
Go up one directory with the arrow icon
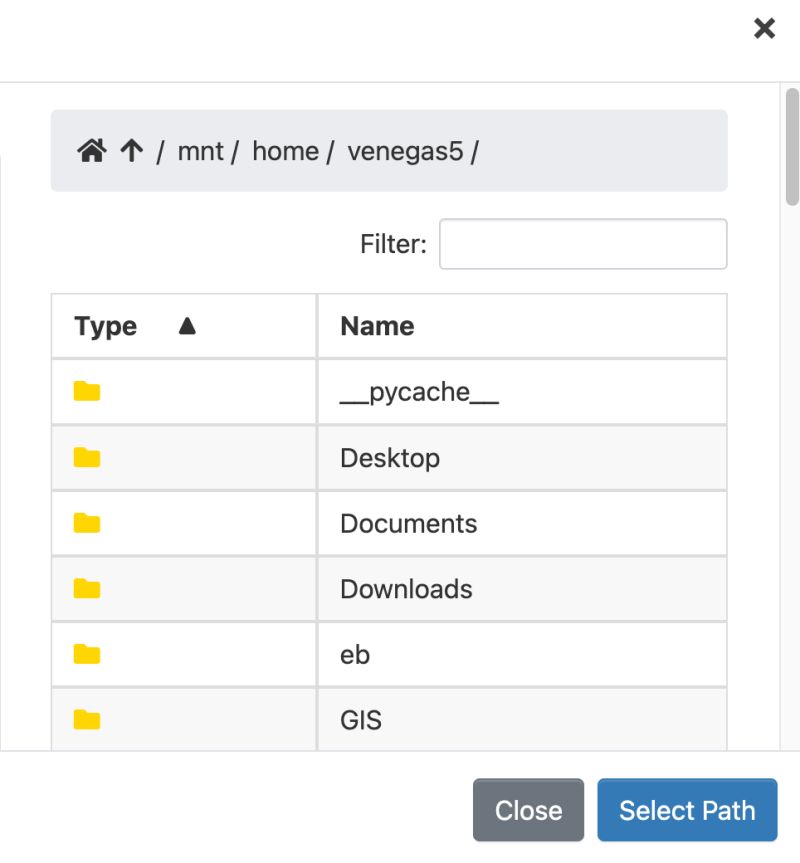pos(131,150)
